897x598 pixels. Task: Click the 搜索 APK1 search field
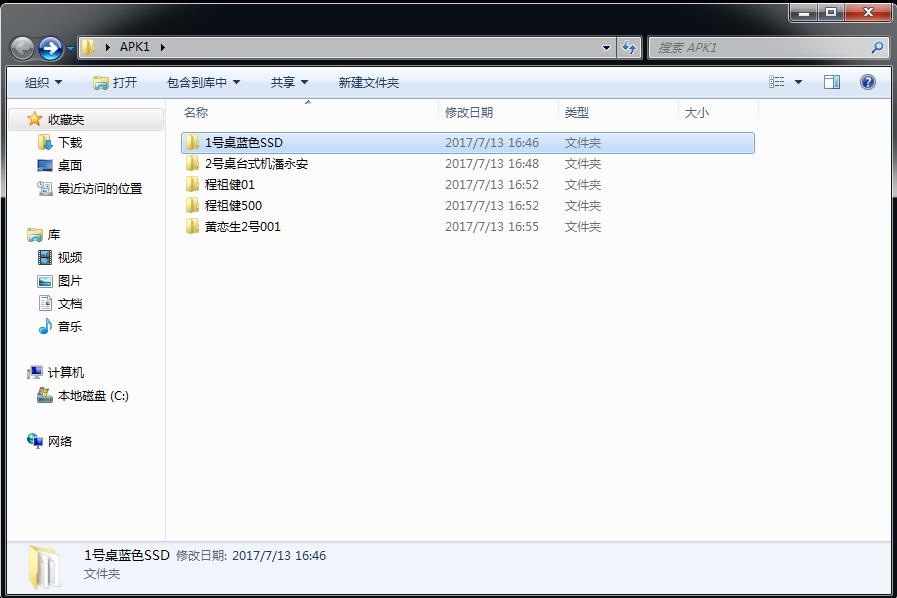click(760, 47)
